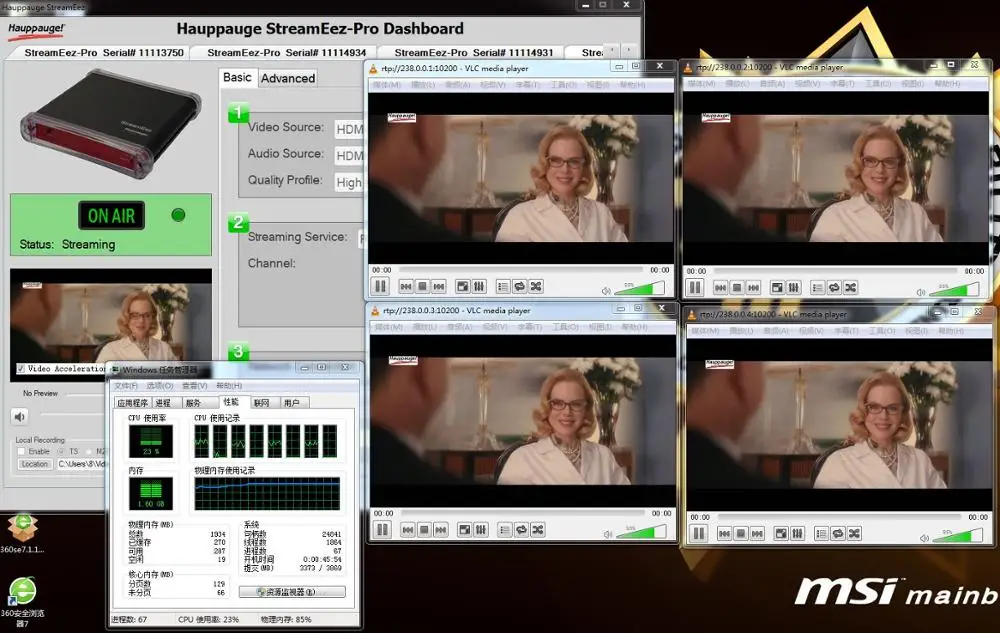Open the Audio Source dropdown

349,156
